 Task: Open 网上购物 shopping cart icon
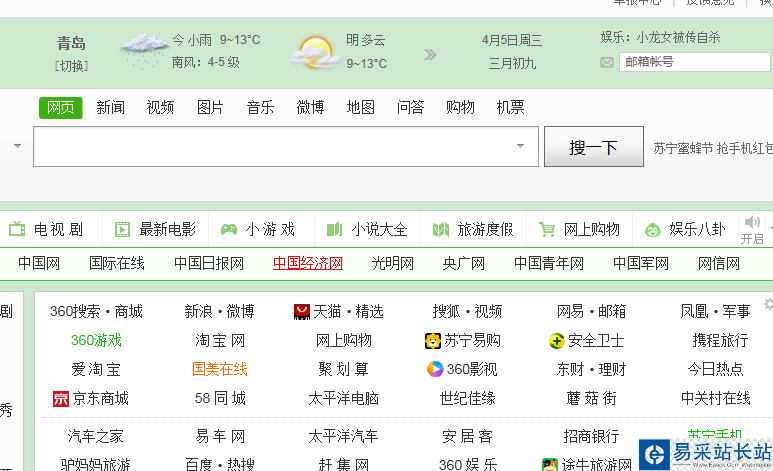(x=547, y=229)
